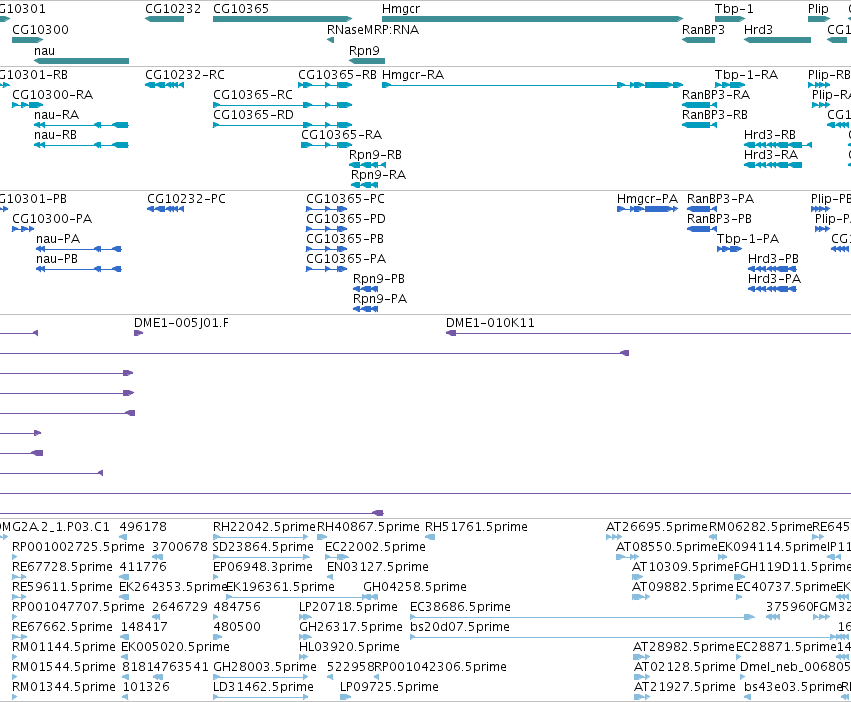Click the Rpn9-PA protein
Viewport: 851px width, 702px height.
pos(365,309)
